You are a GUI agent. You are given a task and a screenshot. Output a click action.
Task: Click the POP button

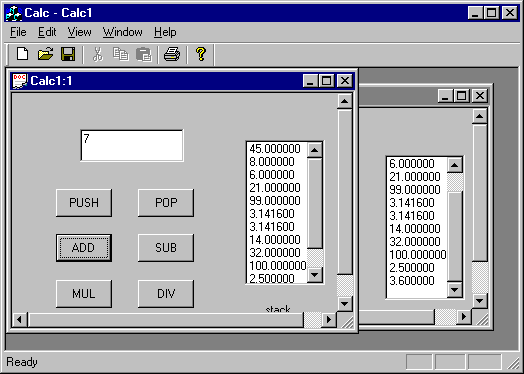pyautogui.click(x=166, y=203)
